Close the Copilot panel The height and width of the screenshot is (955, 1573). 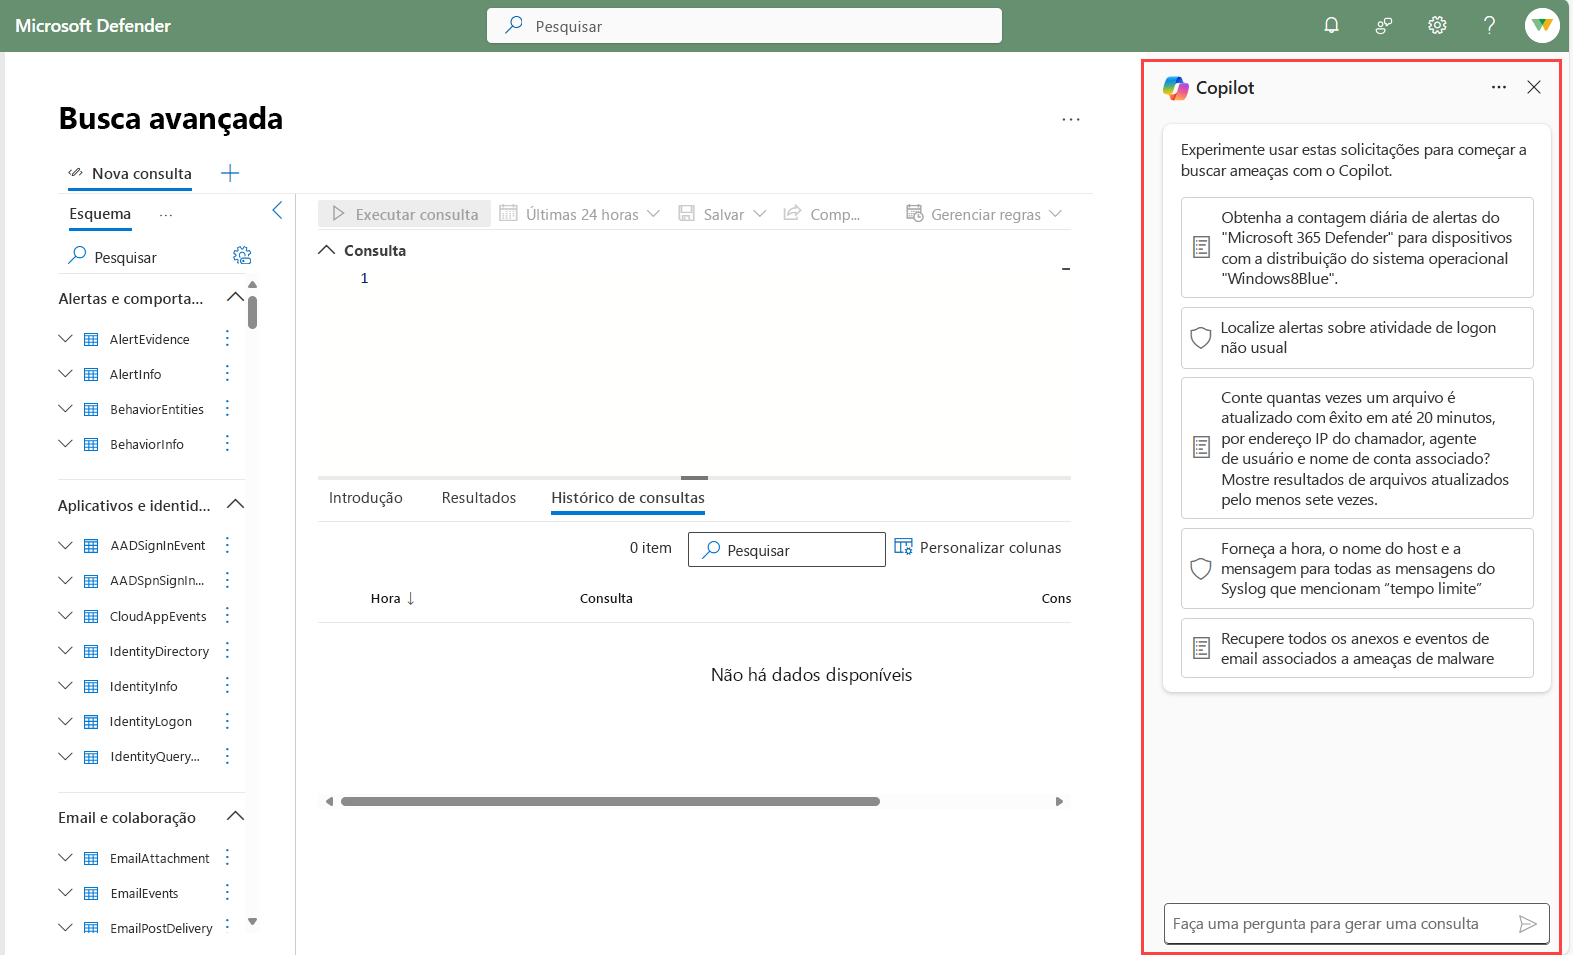pos(1534,87)
